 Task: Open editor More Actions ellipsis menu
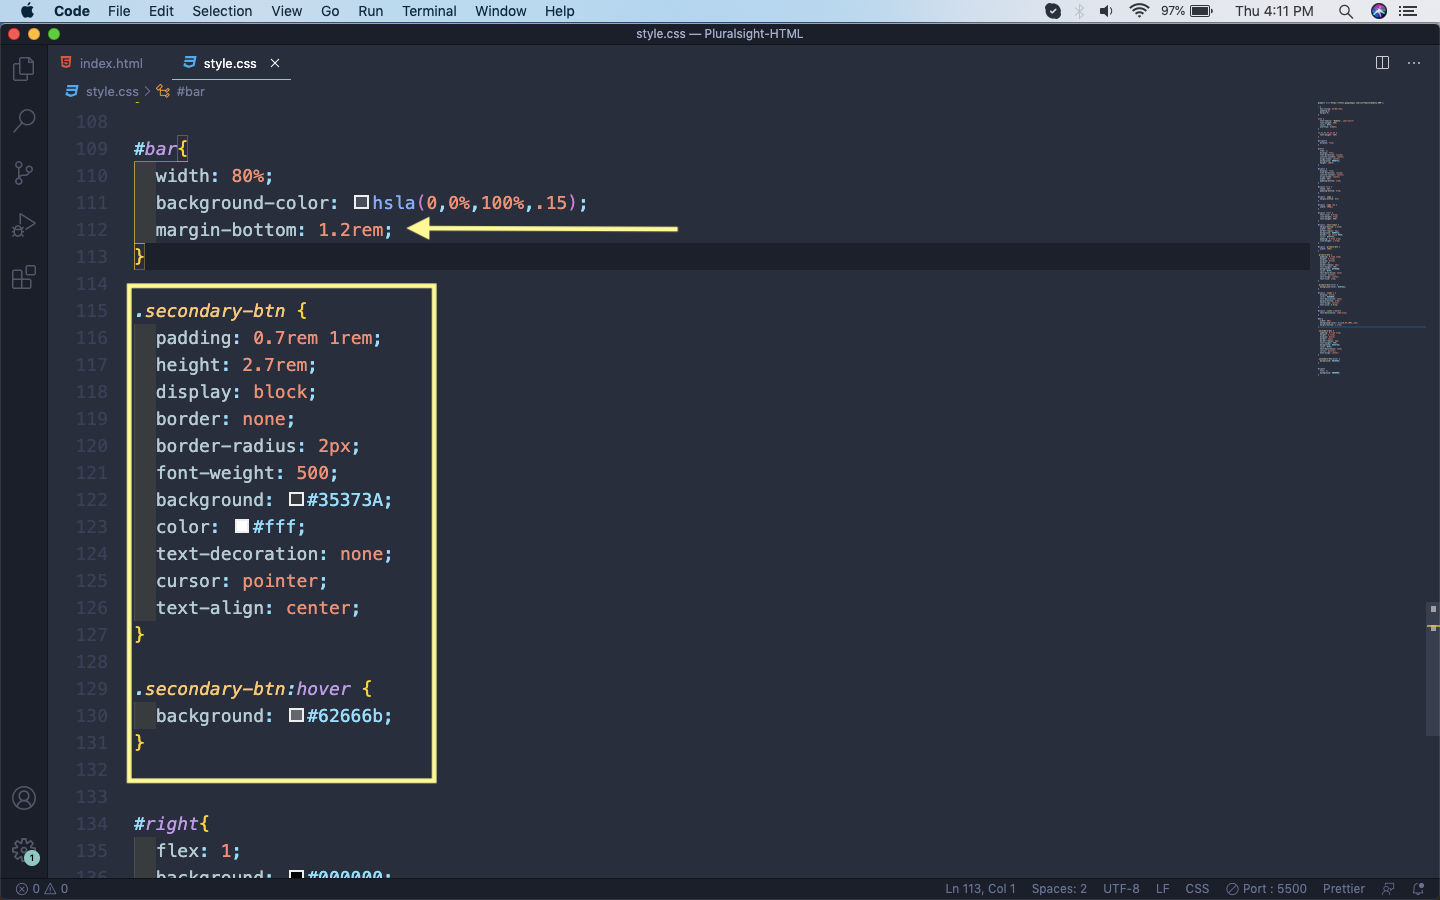tap(1414, 63)
